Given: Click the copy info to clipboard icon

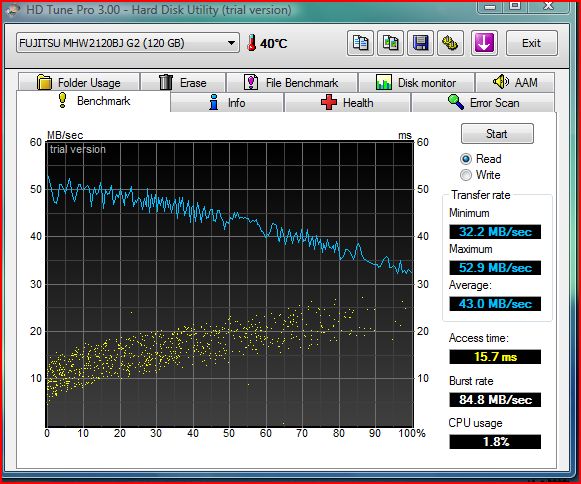Looking at the screenshot, I should [360, 43].
